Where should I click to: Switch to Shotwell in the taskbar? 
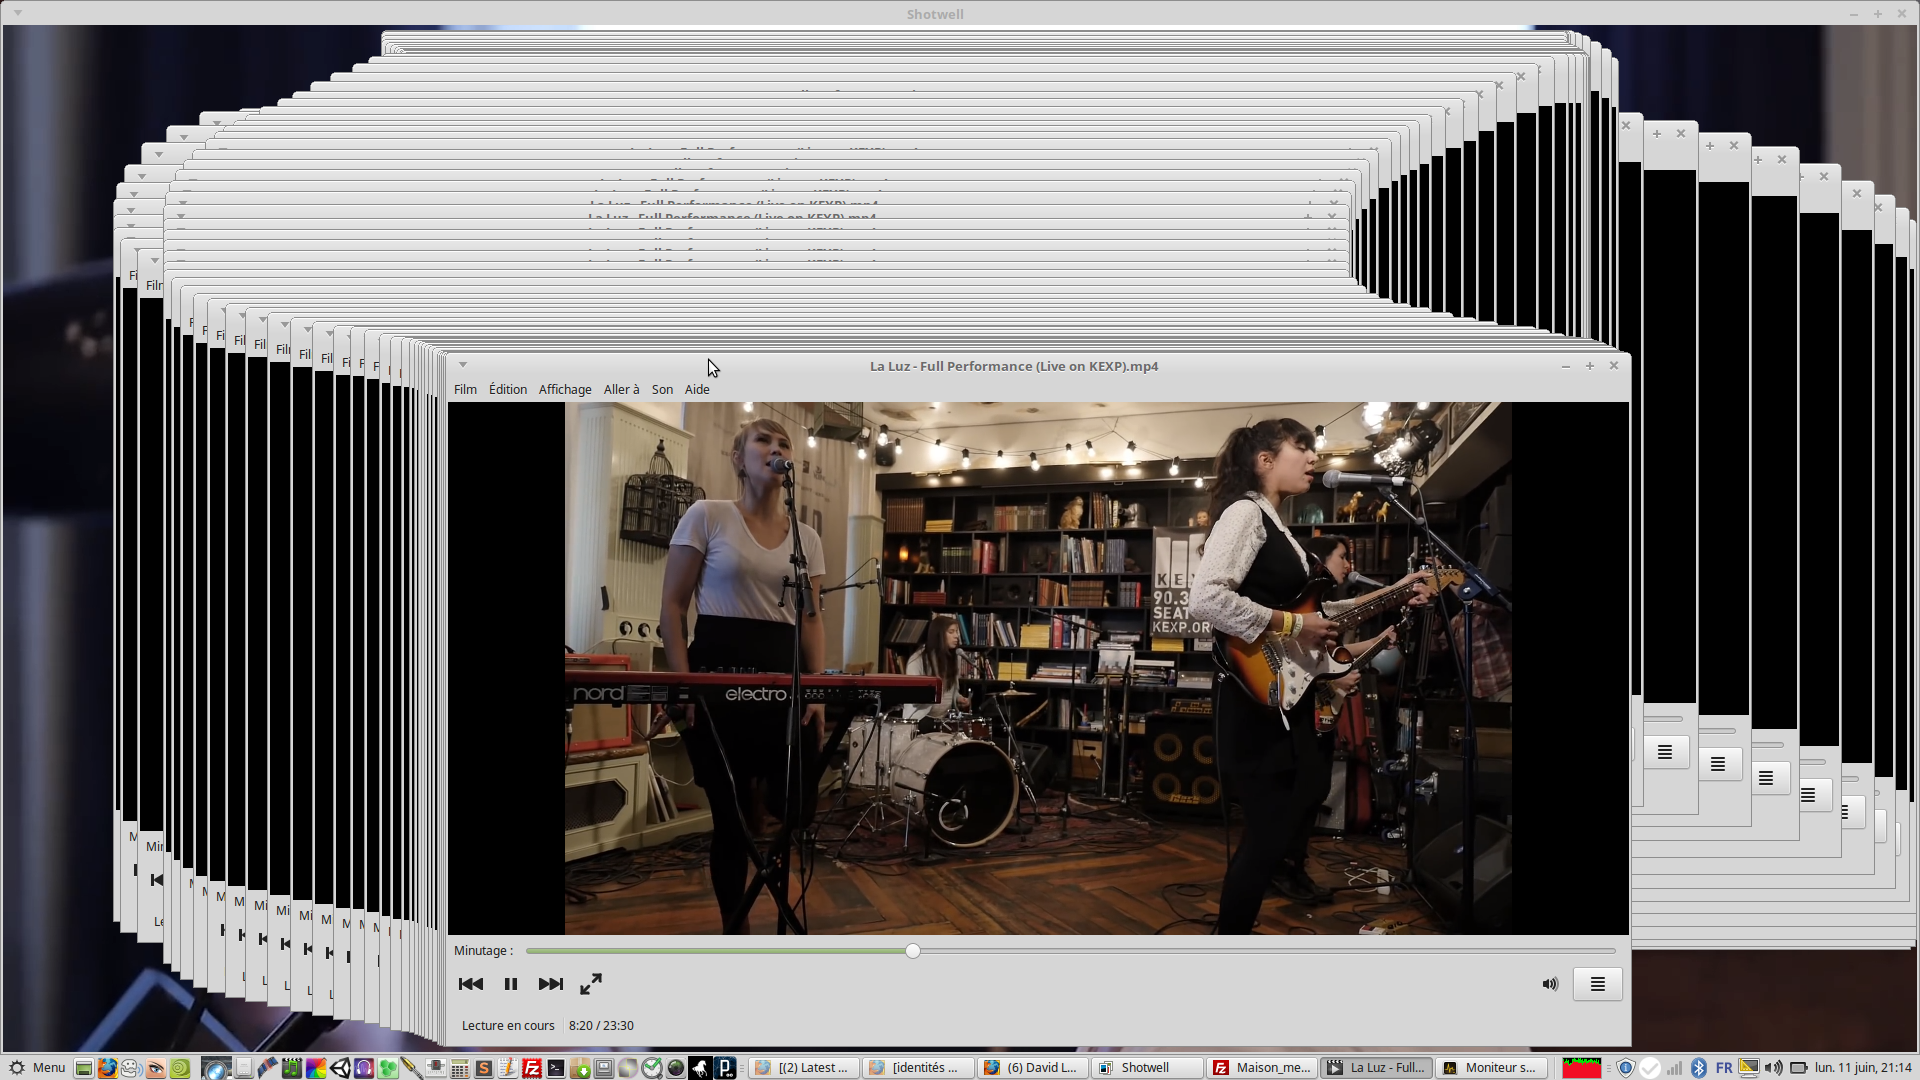pyautogui.click(x=1146, y=1068)
